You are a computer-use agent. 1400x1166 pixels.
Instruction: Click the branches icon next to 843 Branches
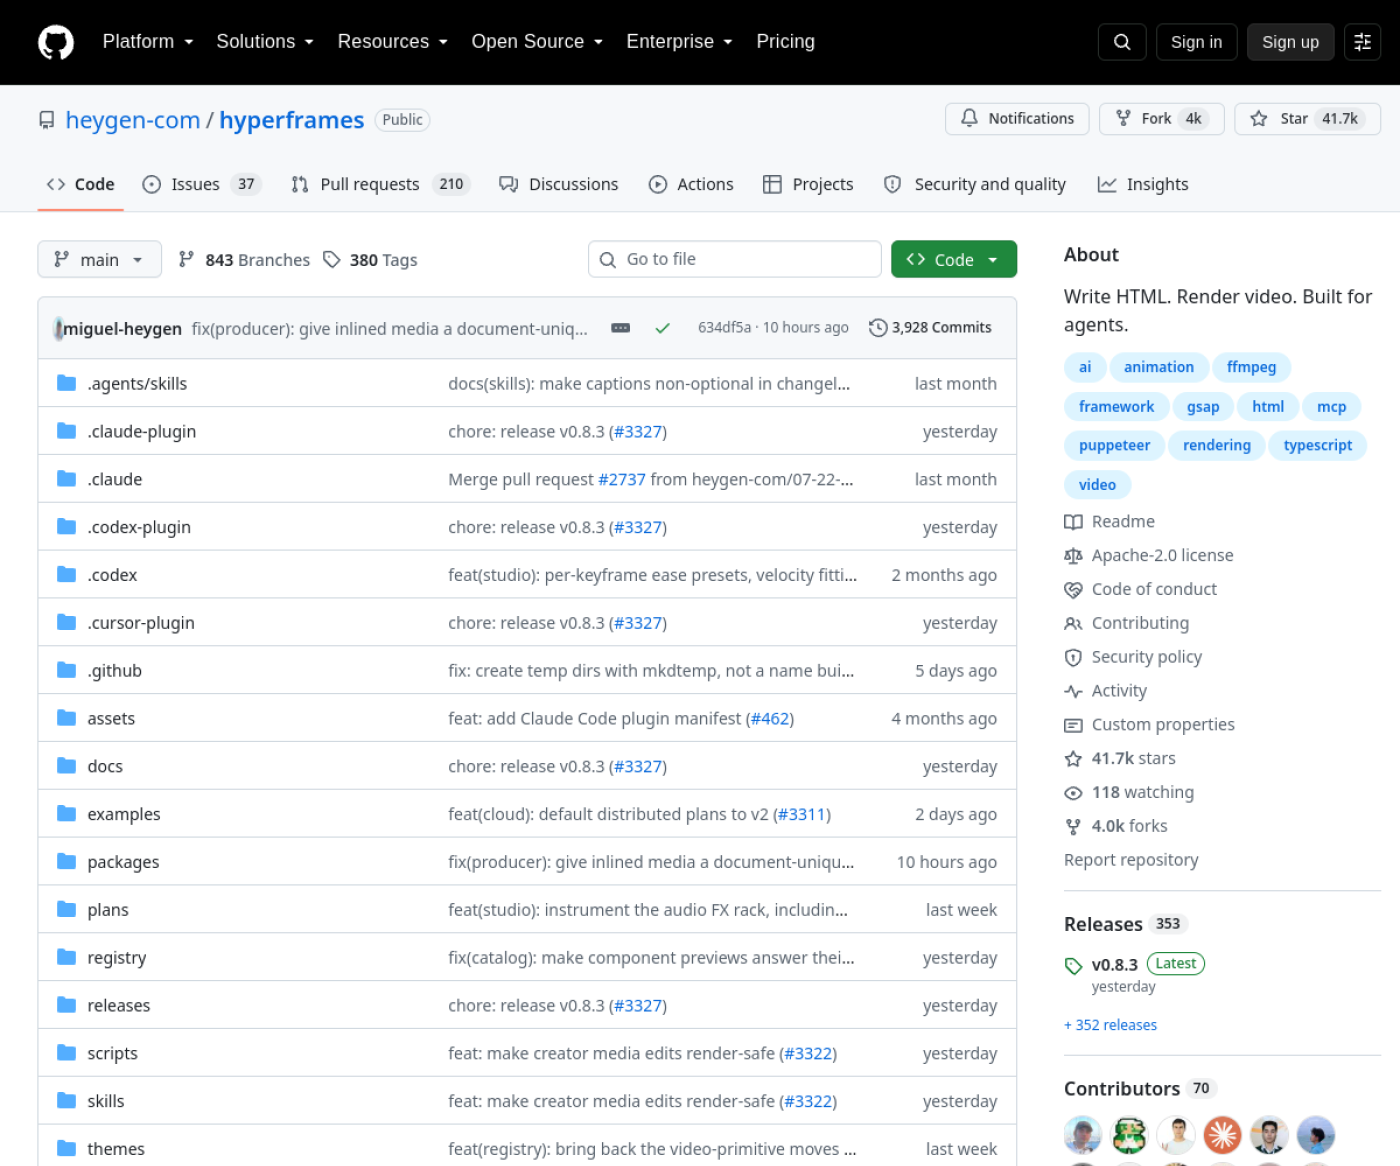(186, 259)
